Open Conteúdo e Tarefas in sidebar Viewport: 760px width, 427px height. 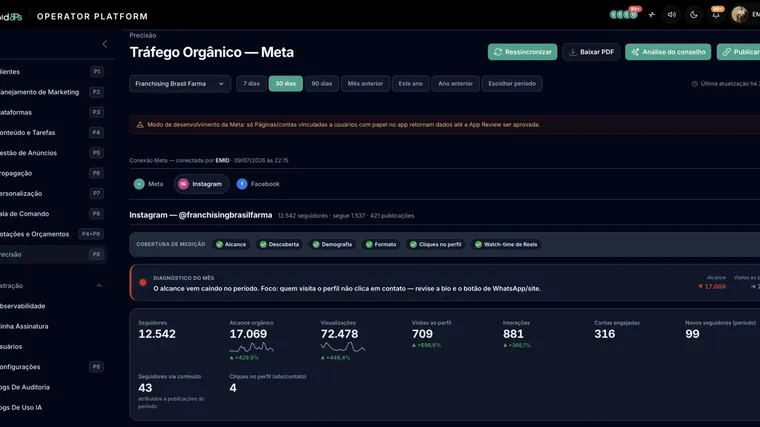tap(52, 133)
